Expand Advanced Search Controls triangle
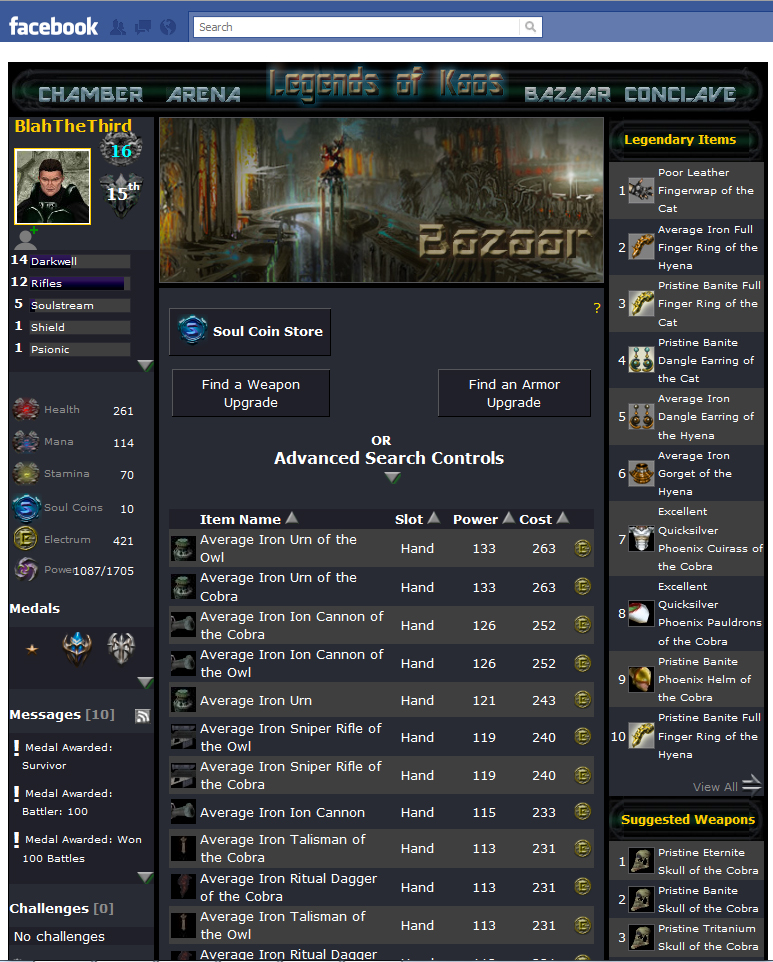The image size is (773, 962). [393, 477]
